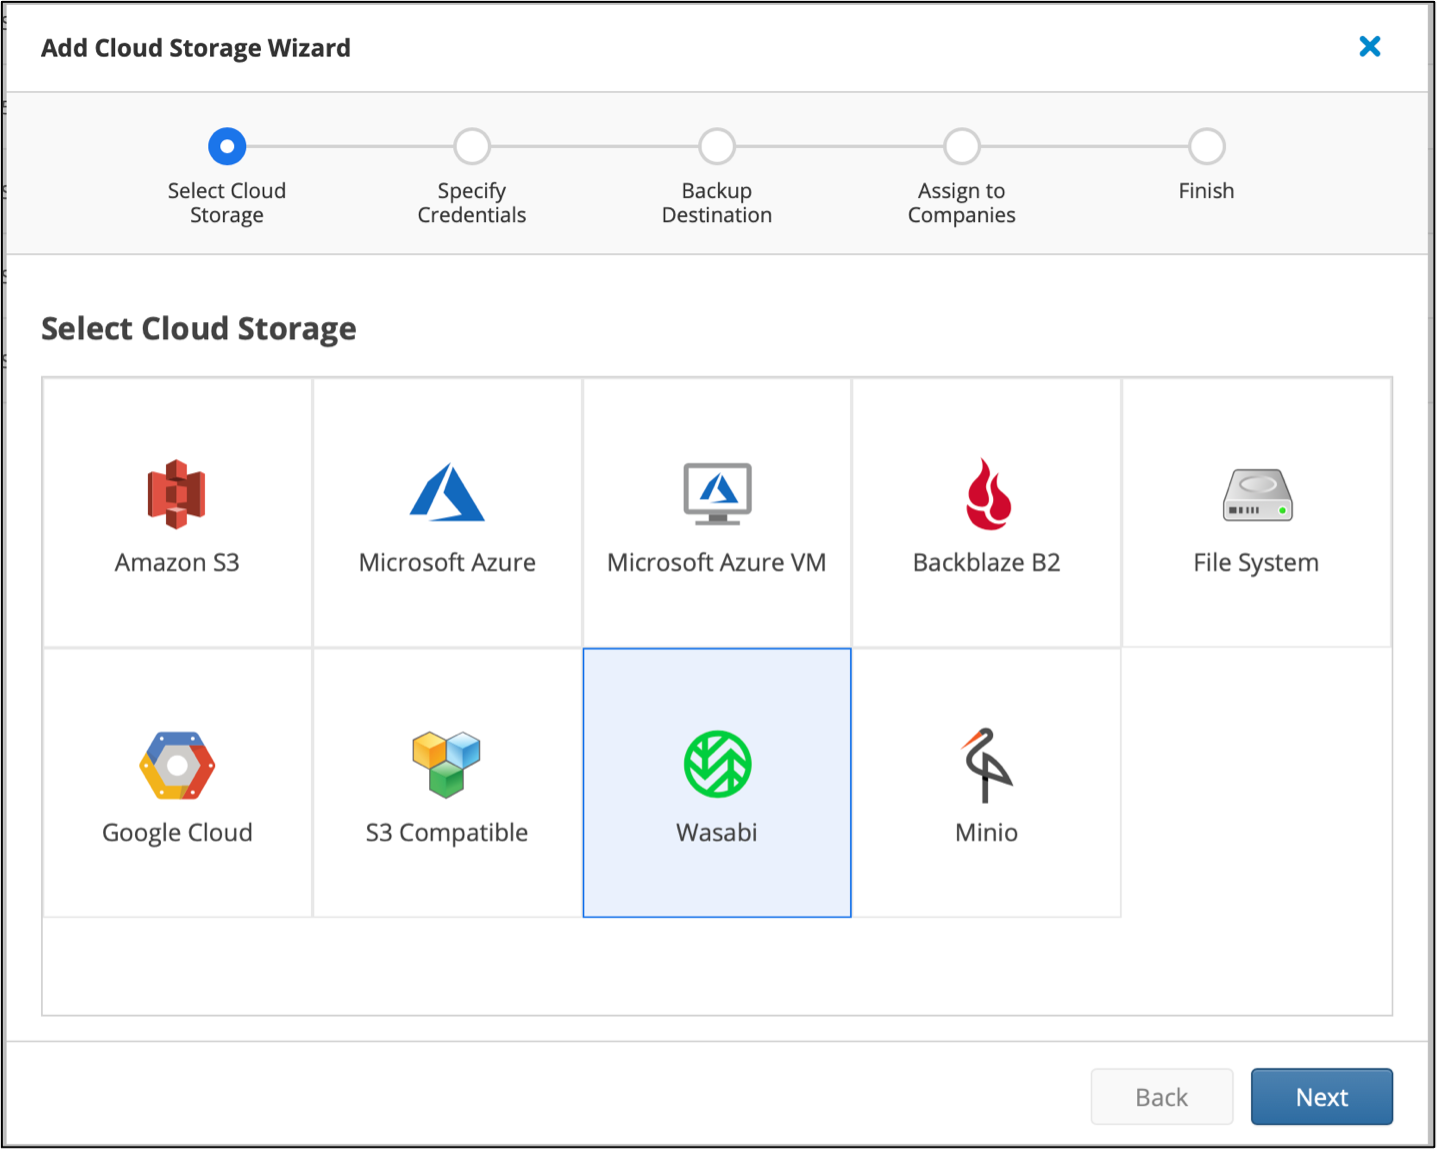Select the green Wasabi logo
The image size is (1439, 1151).
point(718,765)
